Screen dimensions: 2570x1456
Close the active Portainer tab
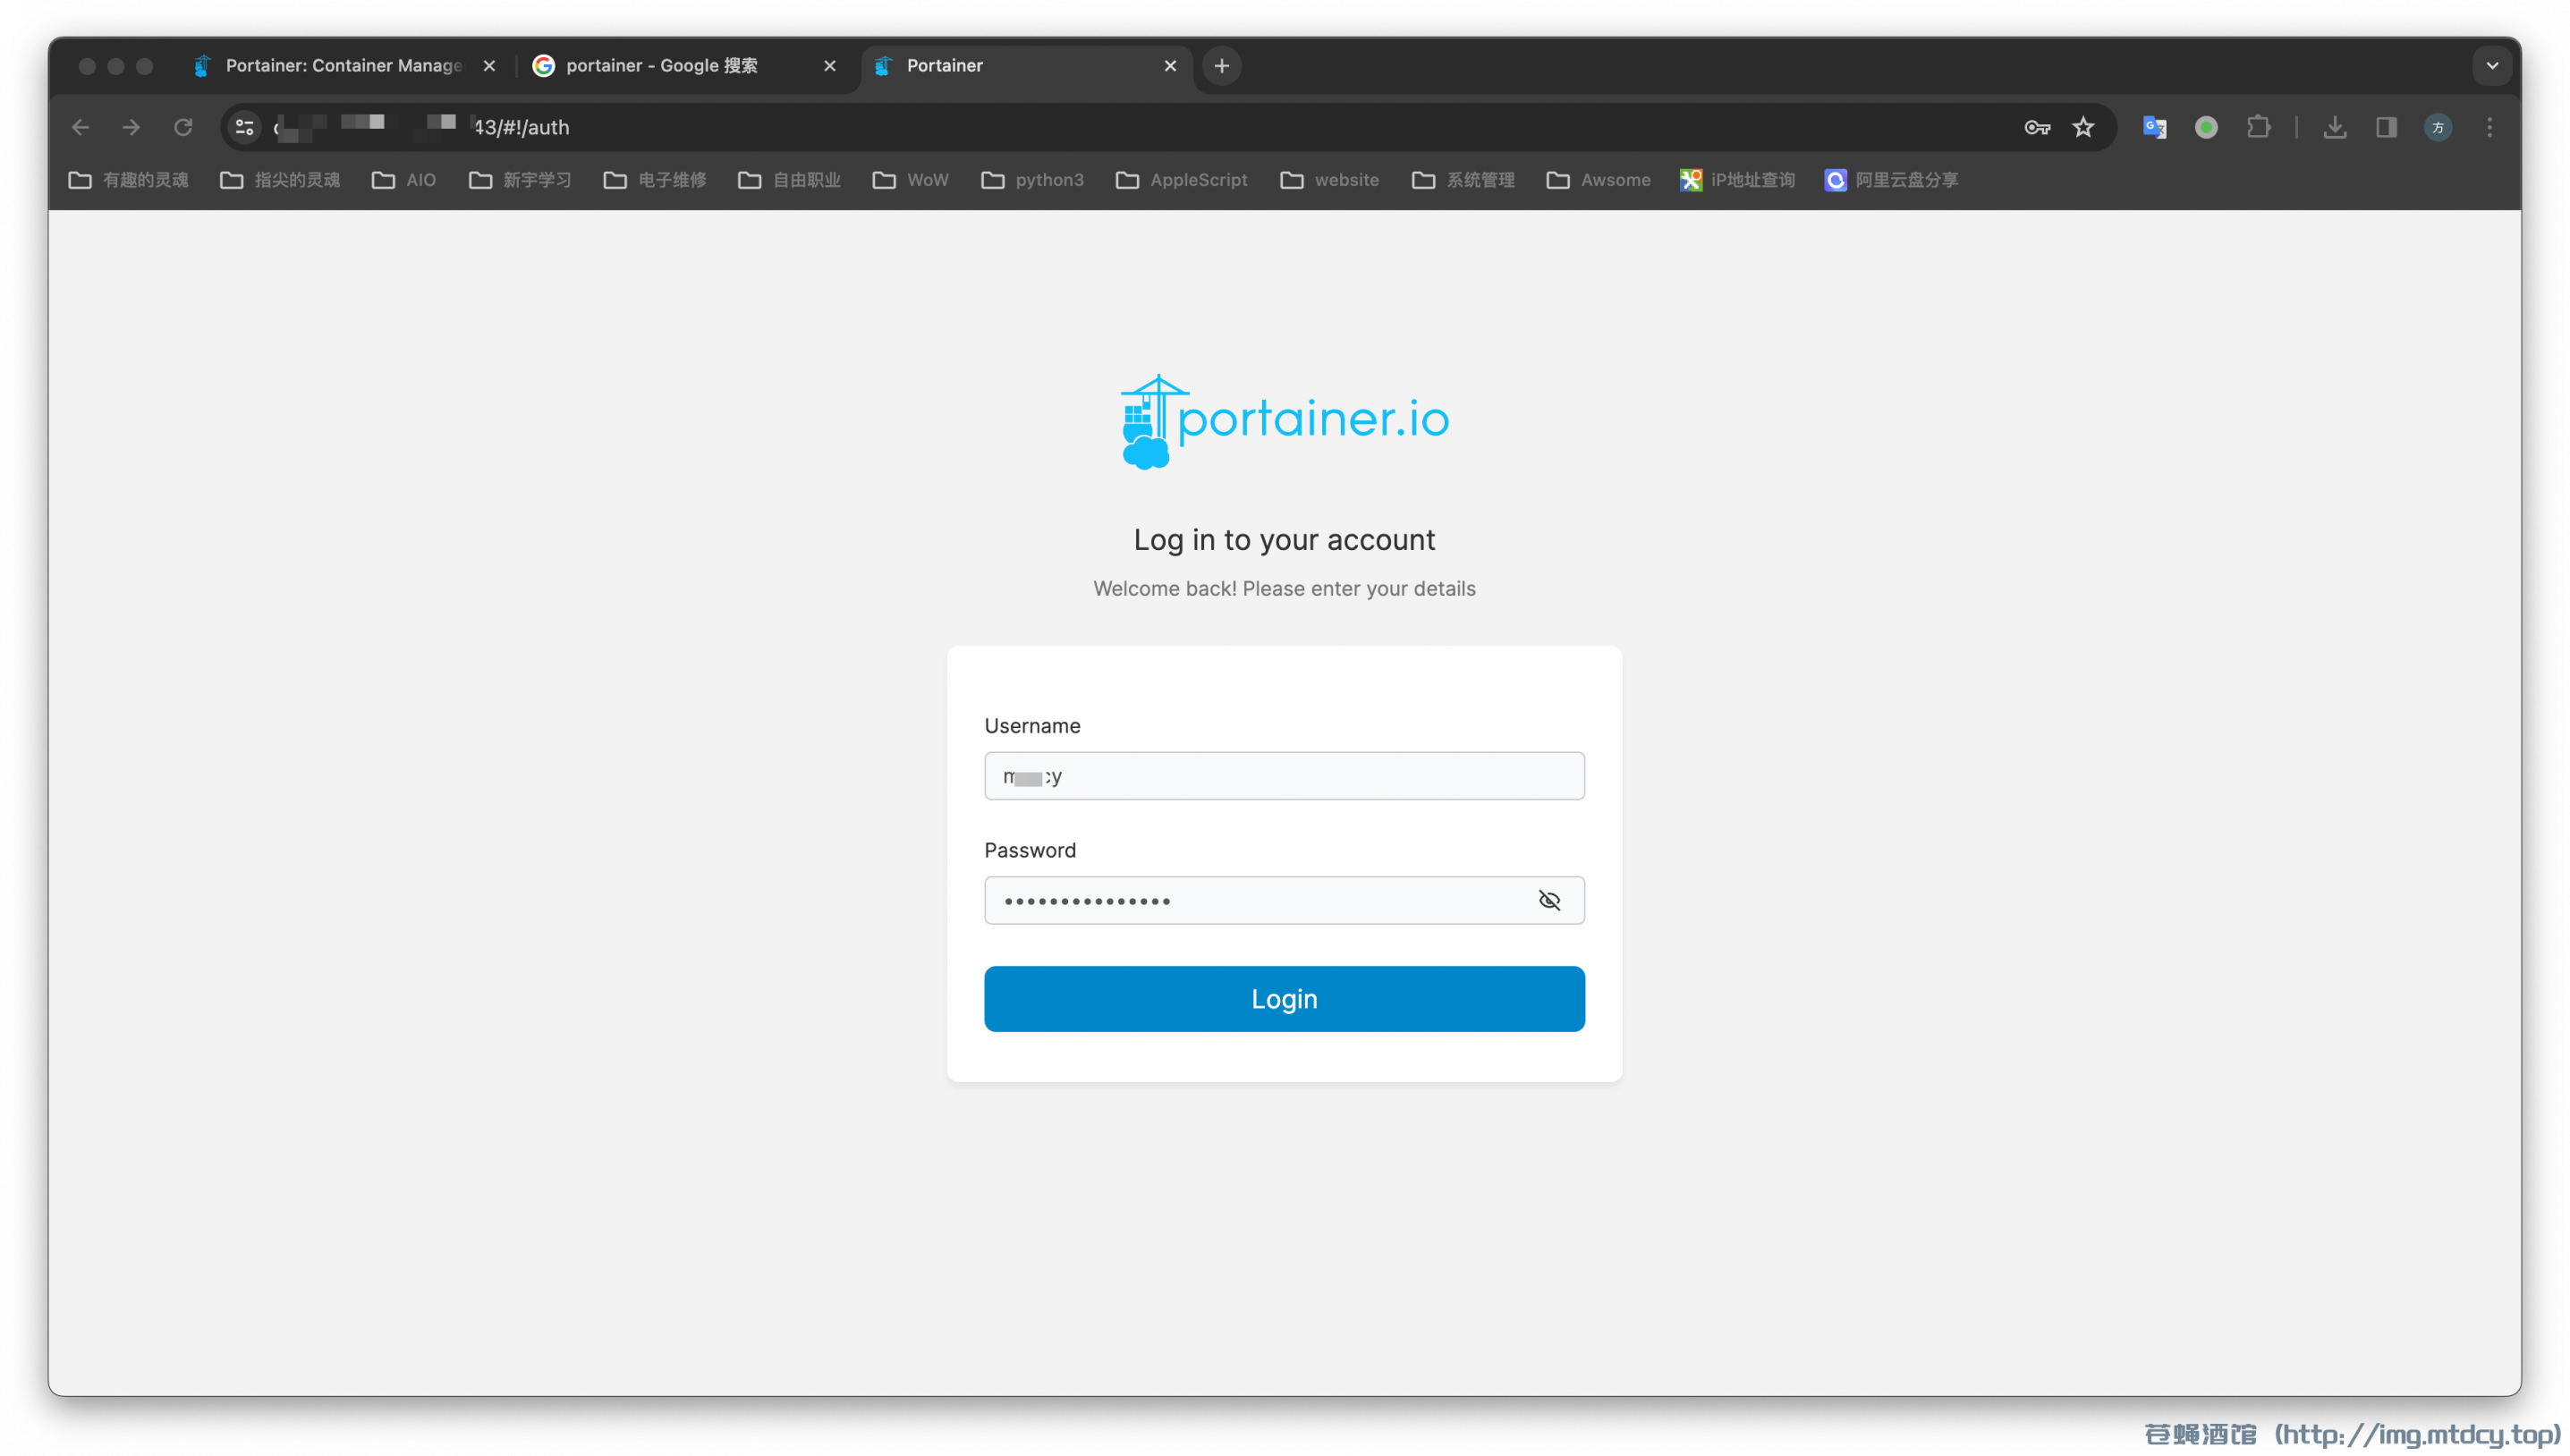[1170, 66]
